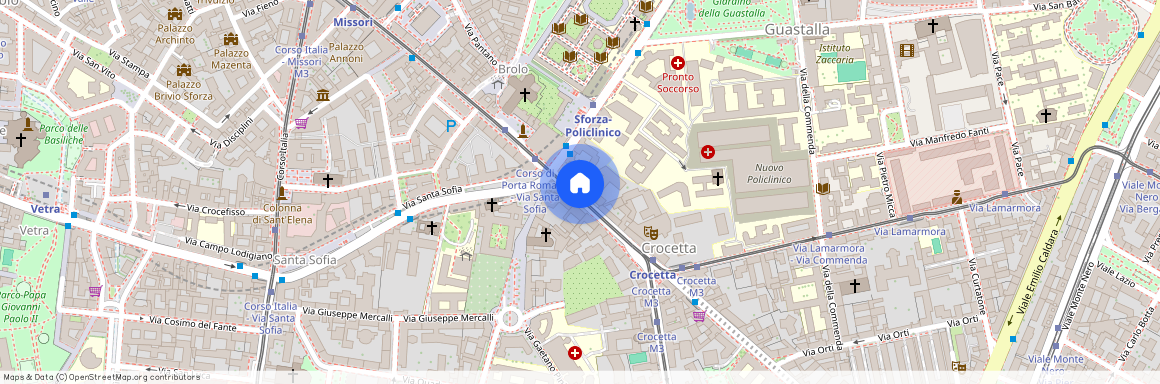The height and width of the screenshot is (384, 1160).
Task: Select the Pronto Soccorso red cross icon
Action: coord(677,64)
